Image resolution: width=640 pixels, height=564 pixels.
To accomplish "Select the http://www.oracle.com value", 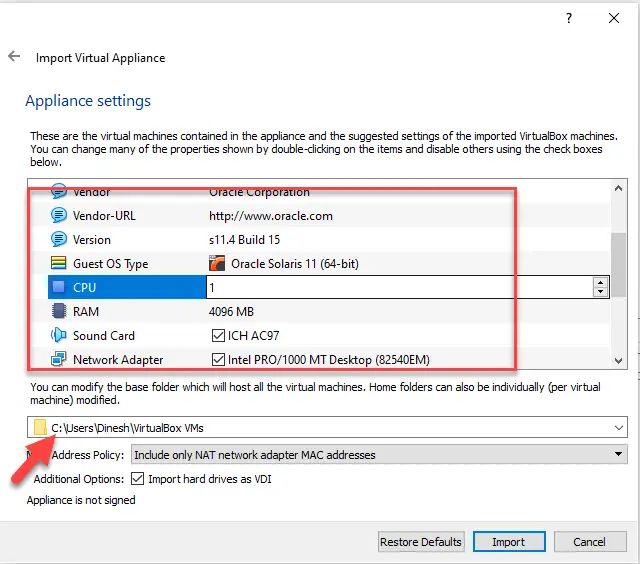I will coord(271,216).
